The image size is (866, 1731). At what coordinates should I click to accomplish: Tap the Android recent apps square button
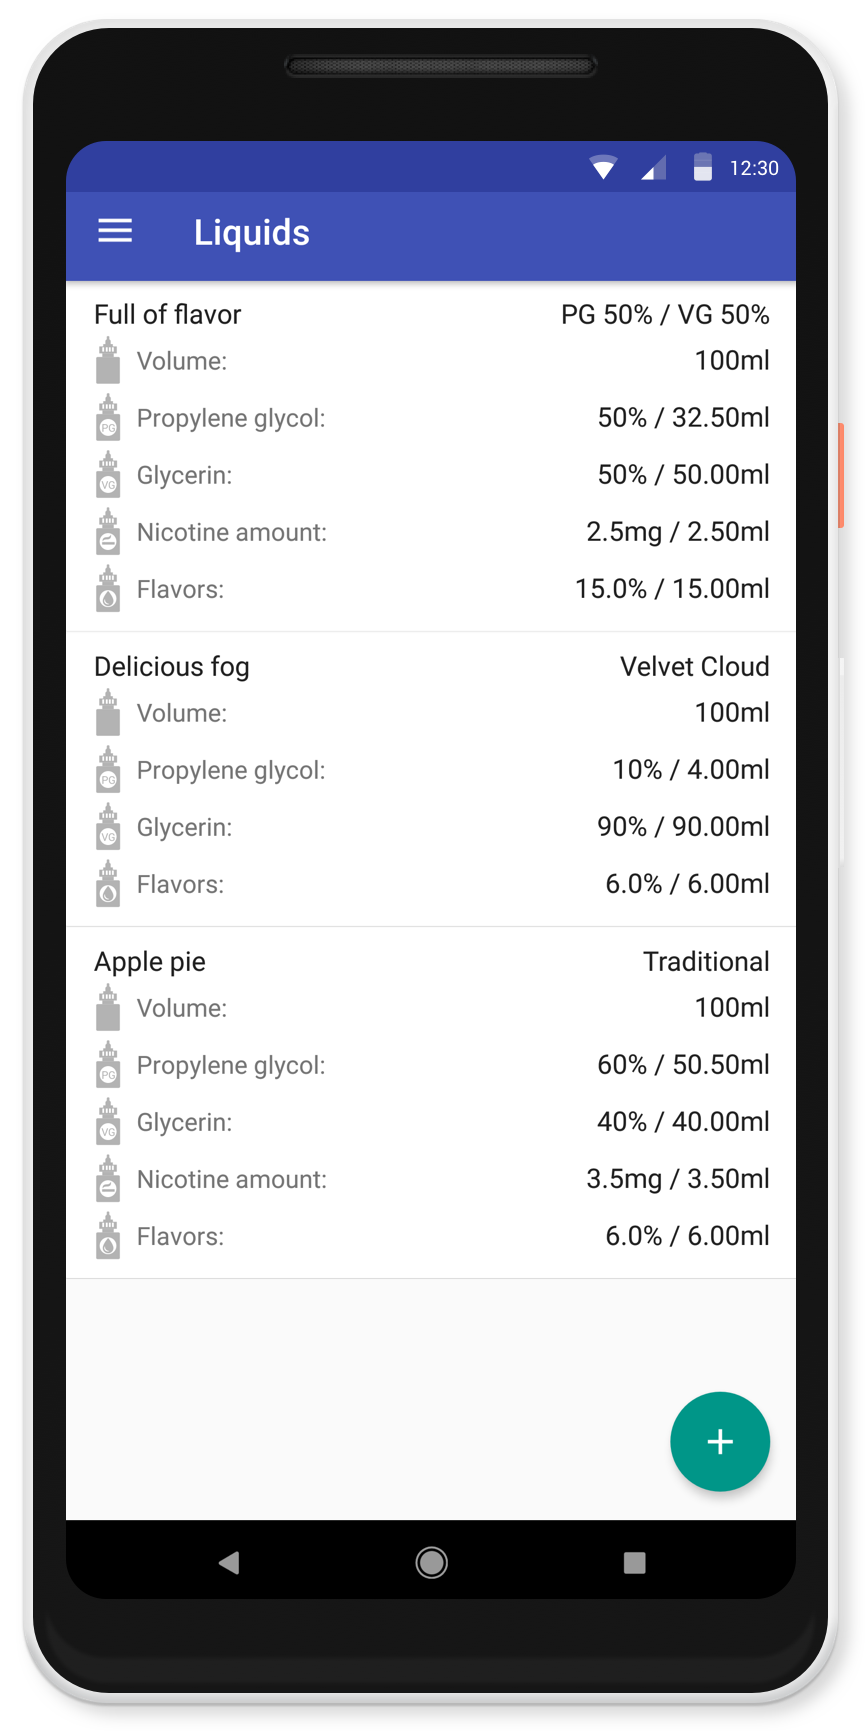tap(634, 1562)
